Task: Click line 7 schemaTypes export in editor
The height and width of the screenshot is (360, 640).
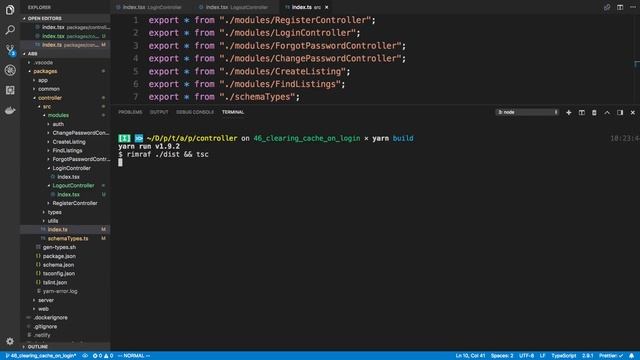Action: (224, 97)
